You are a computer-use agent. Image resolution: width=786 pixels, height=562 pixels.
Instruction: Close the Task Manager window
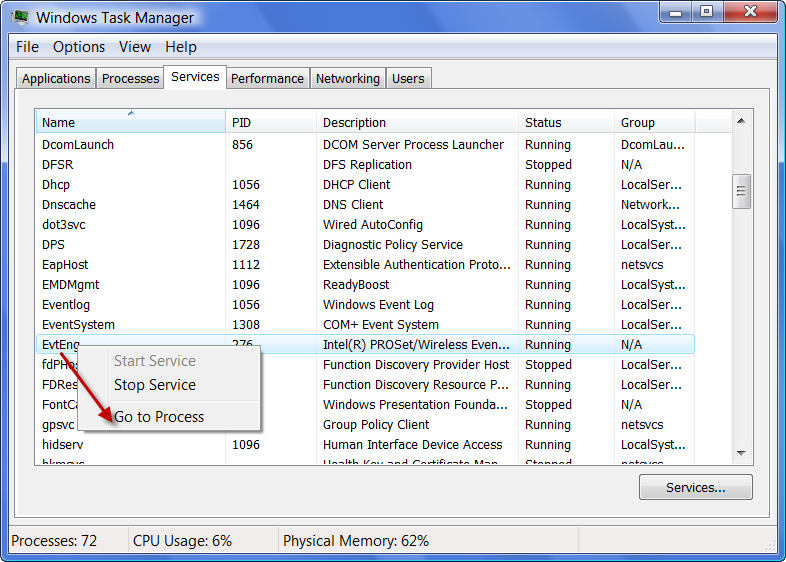point(750,12)
